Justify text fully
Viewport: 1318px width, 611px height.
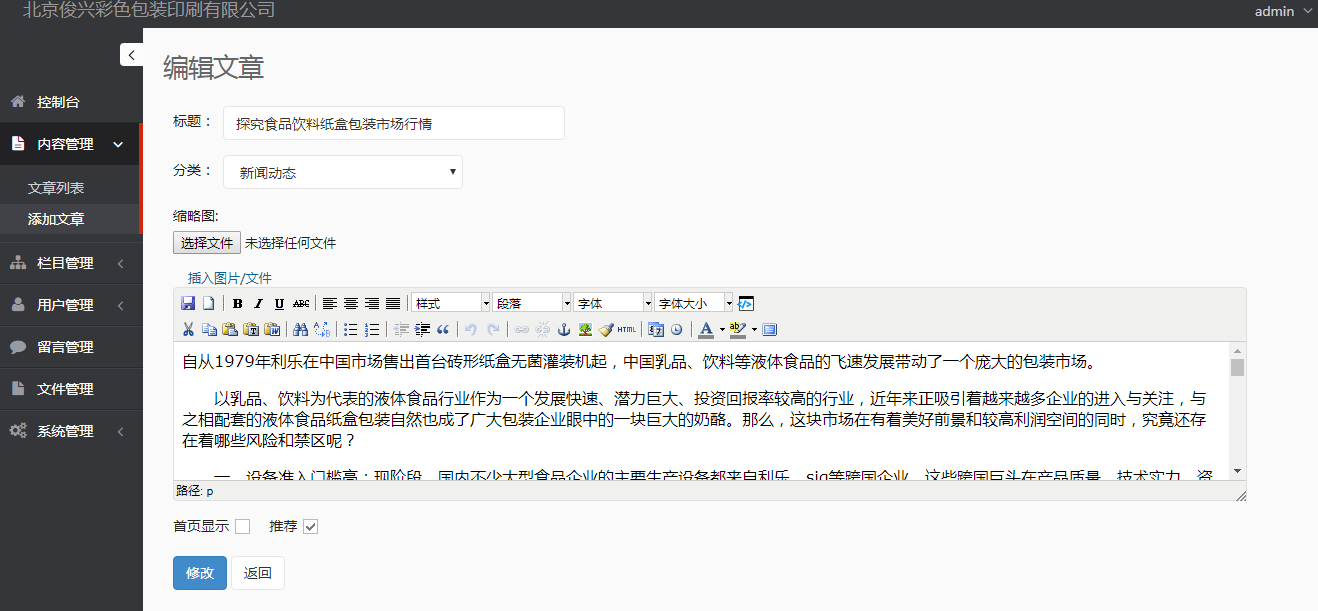pos(393,303)
